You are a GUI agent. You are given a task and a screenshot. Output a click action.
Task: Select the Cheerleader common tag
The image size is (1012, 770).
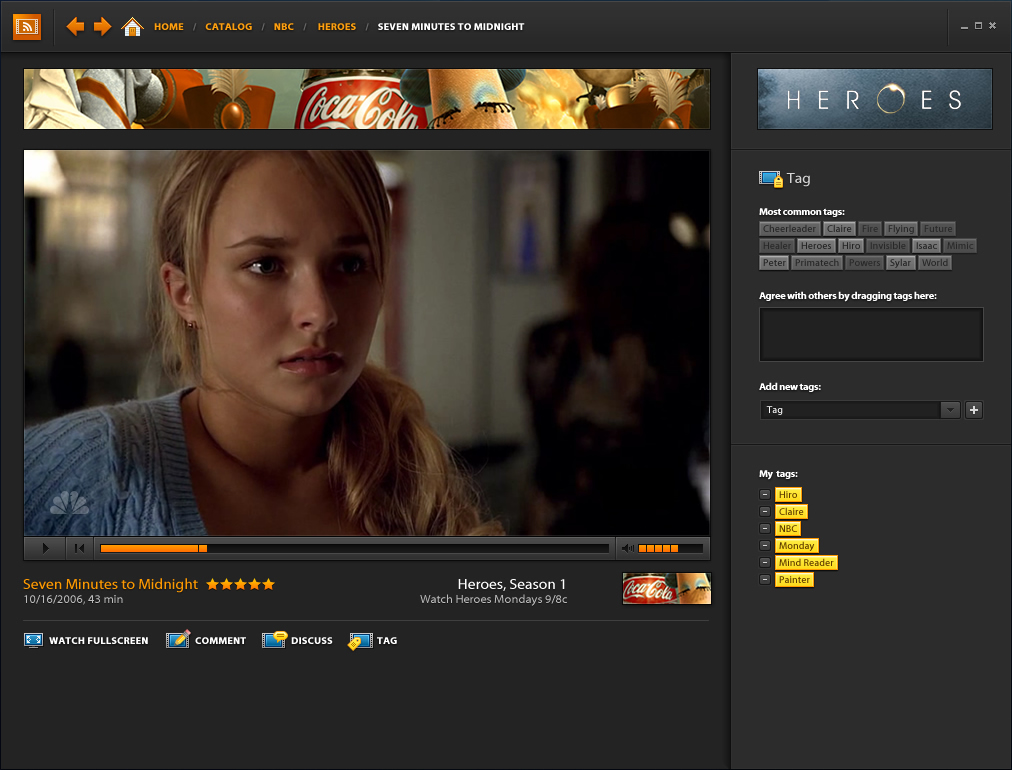pyautogui.click(x=789, y=229)
